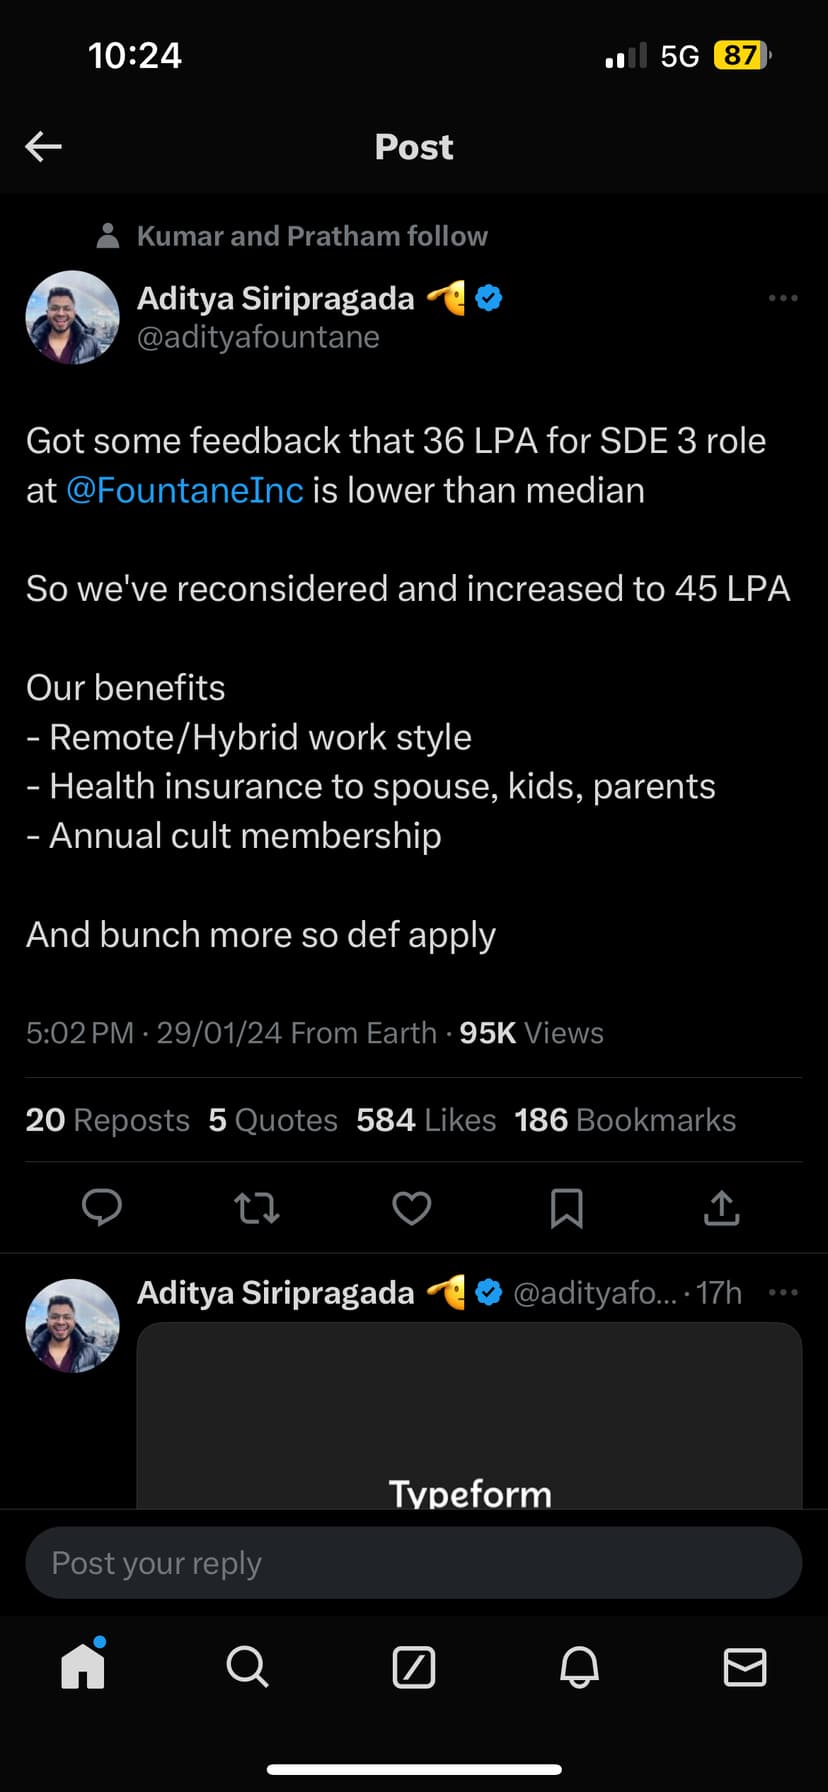Open the Home tab
This screenshot has width=828, height=1792.
pyautogui.click(x=83, y=1667)
